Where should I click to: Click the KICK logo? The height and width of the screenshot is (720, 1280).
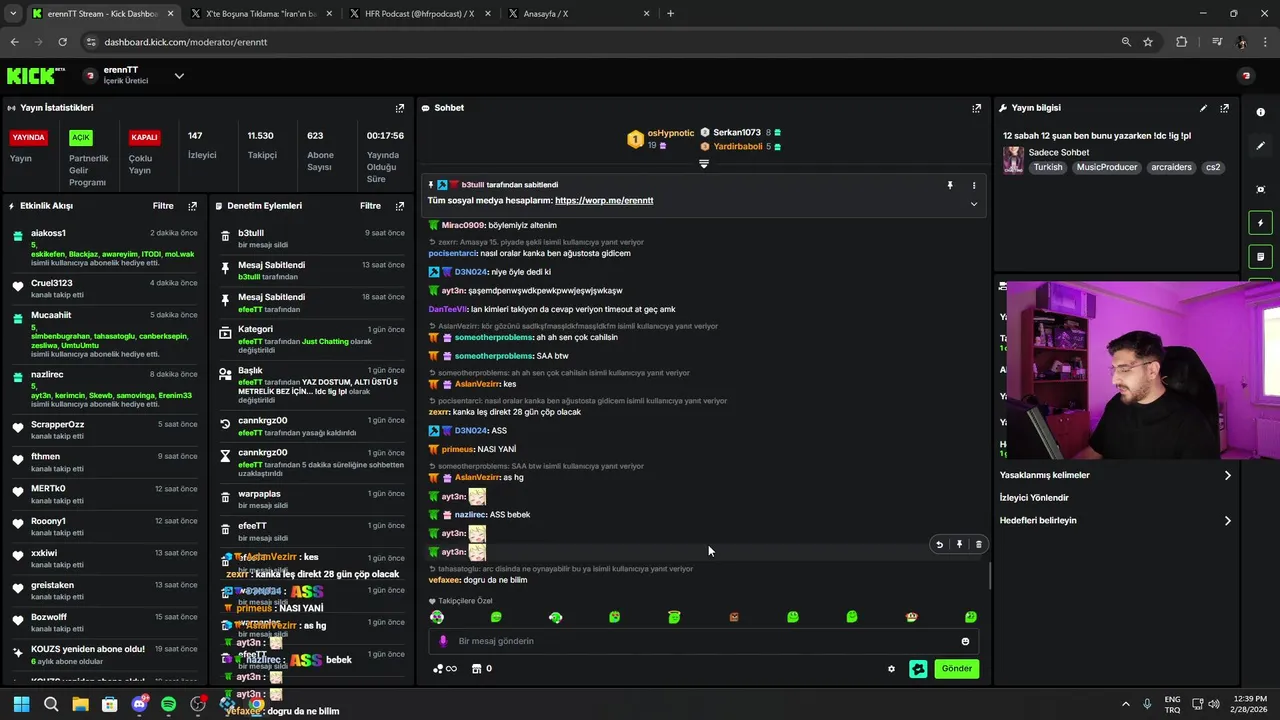[x=36, y=76]
